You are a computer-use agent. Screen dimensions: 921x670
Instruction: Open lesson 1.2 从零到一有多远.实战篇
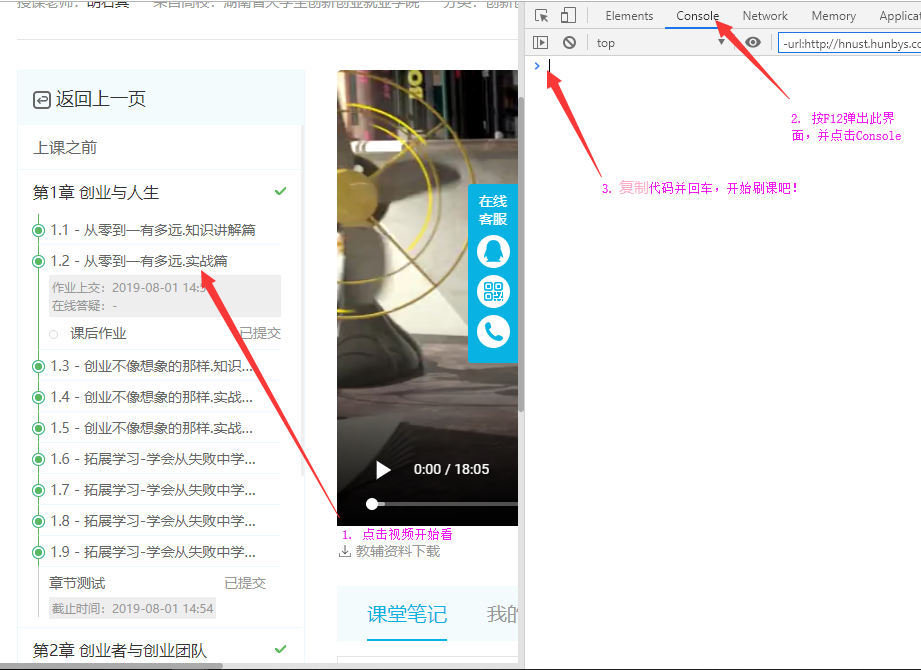(139, 261)
